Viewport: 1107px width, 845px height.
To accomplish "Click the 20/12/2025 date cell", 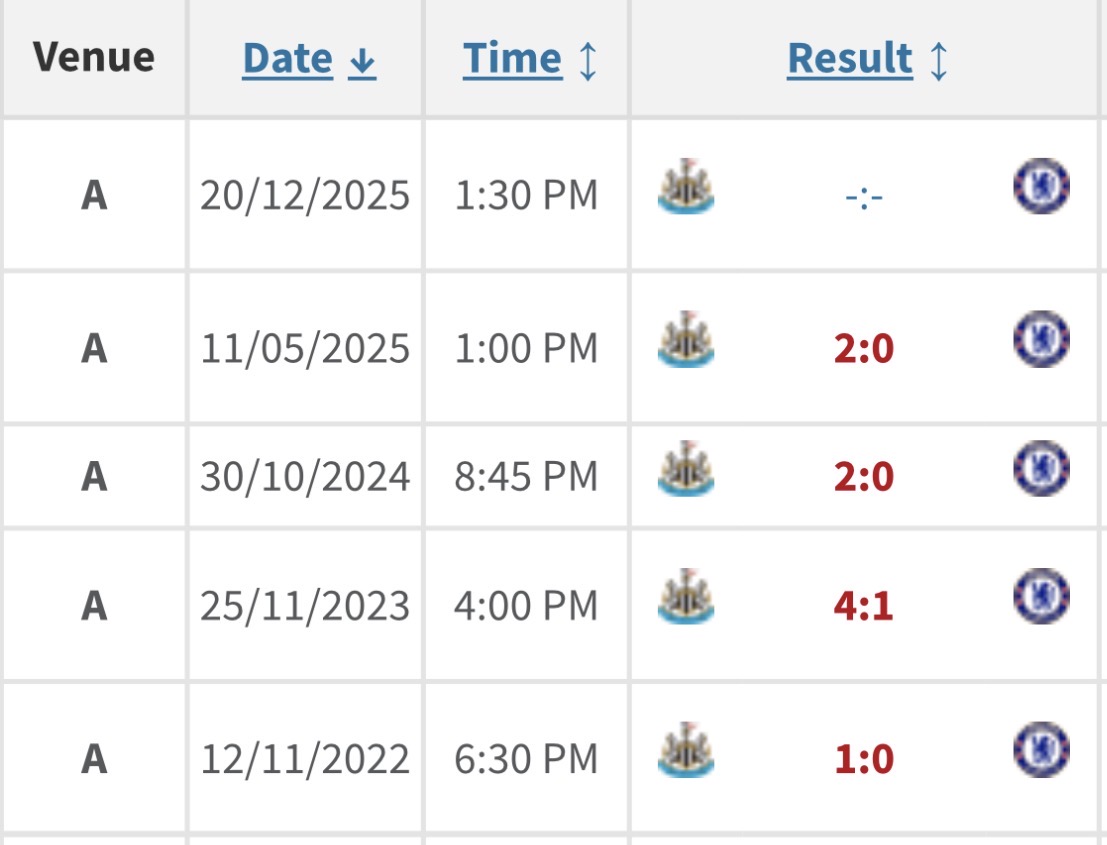I will [x=305, y=196].
